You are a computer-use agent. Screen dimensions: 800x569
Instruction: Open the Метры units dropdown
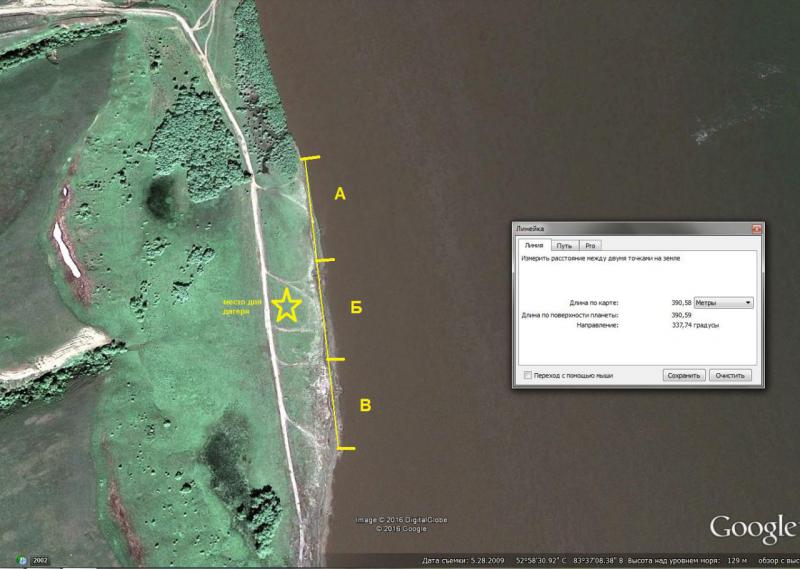pyautogui.click(x=723, y=302)
